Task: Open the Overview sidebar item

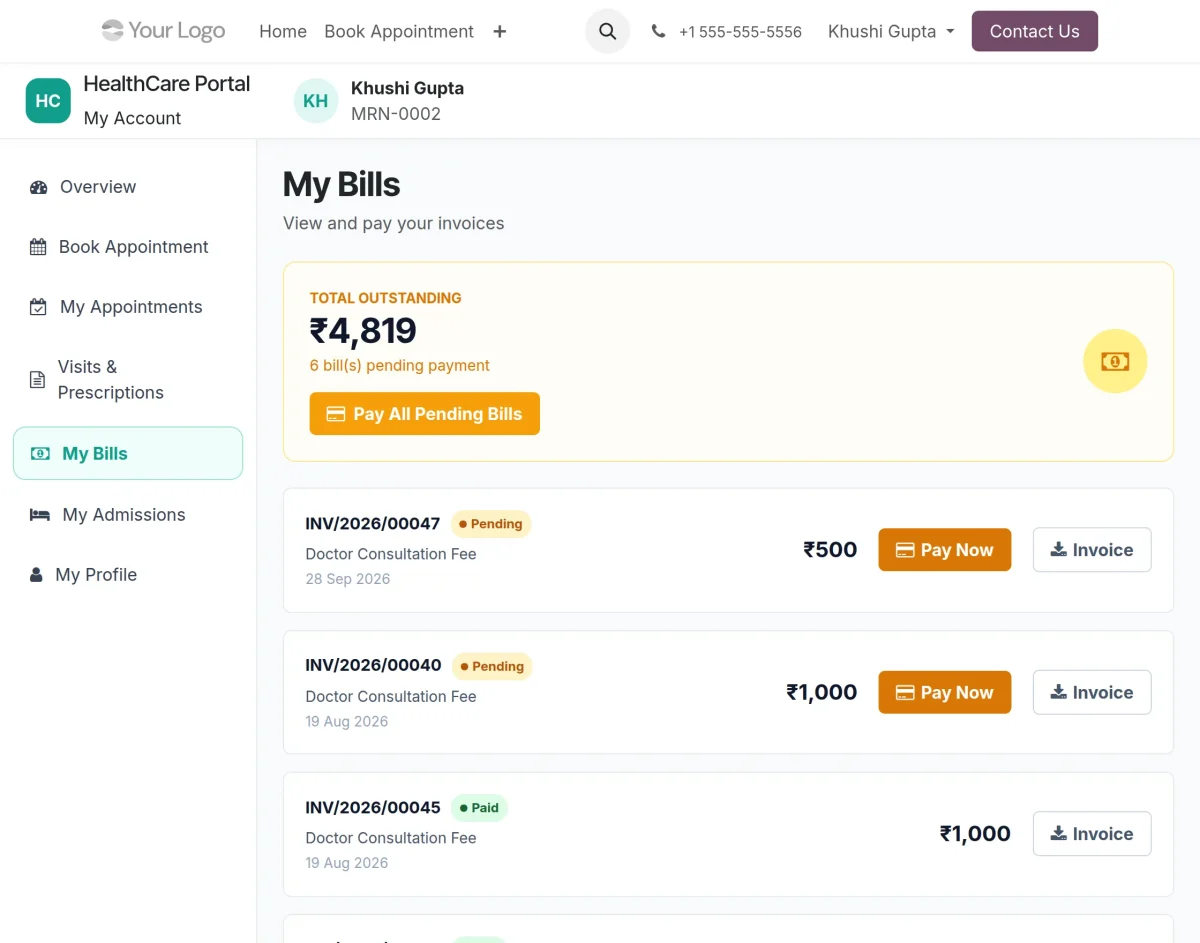Action: point(128,187)
